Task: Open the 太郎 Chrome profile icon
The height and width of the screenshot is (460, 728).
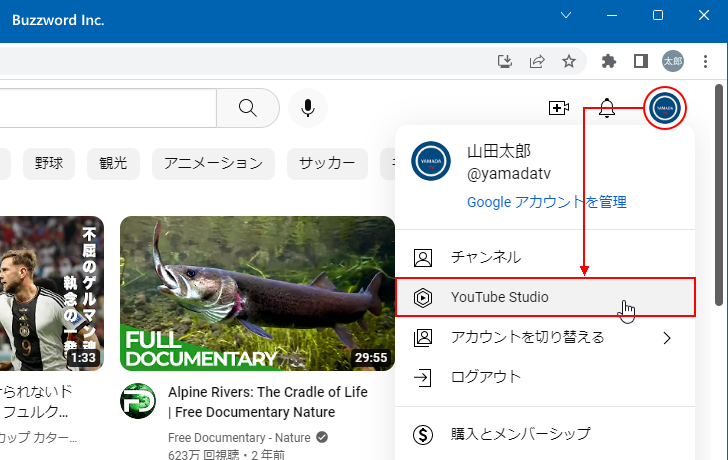Action: click(x=673, y=61)
